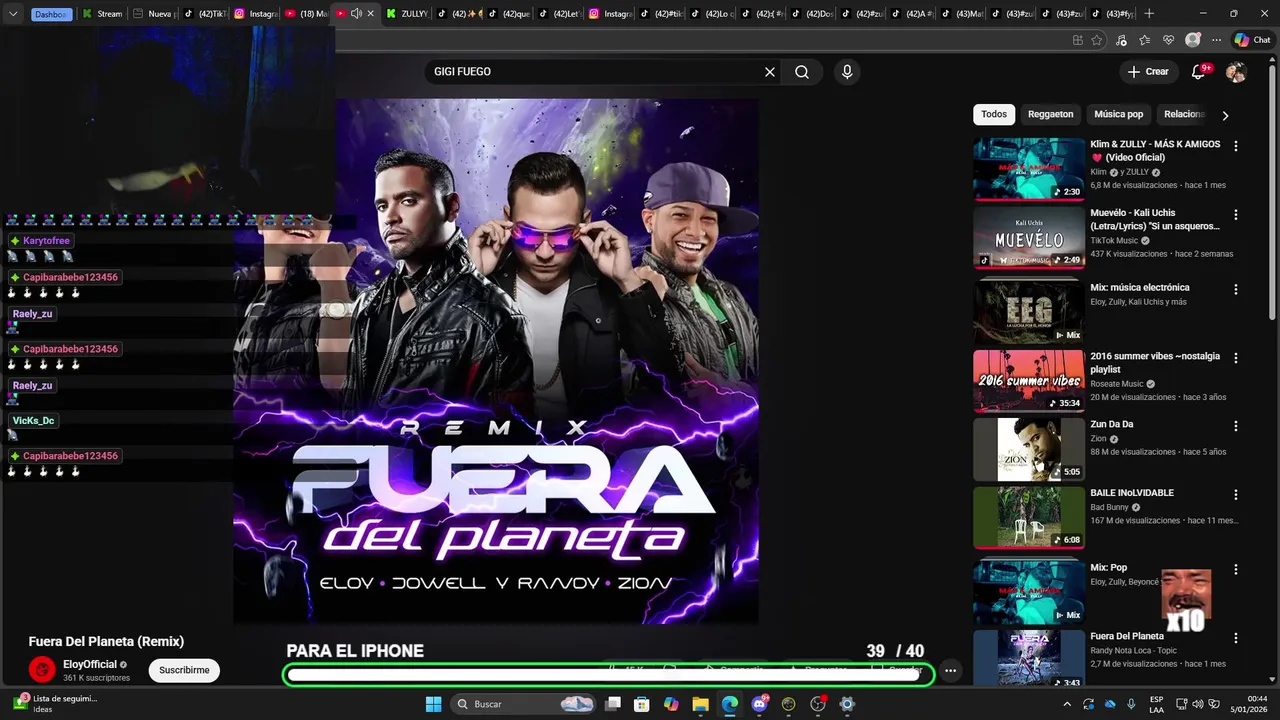This screenshot has width=1280, height=720.
Task: Open options for BAILE INoLVIDABLE video
Action: [1236, 495]
